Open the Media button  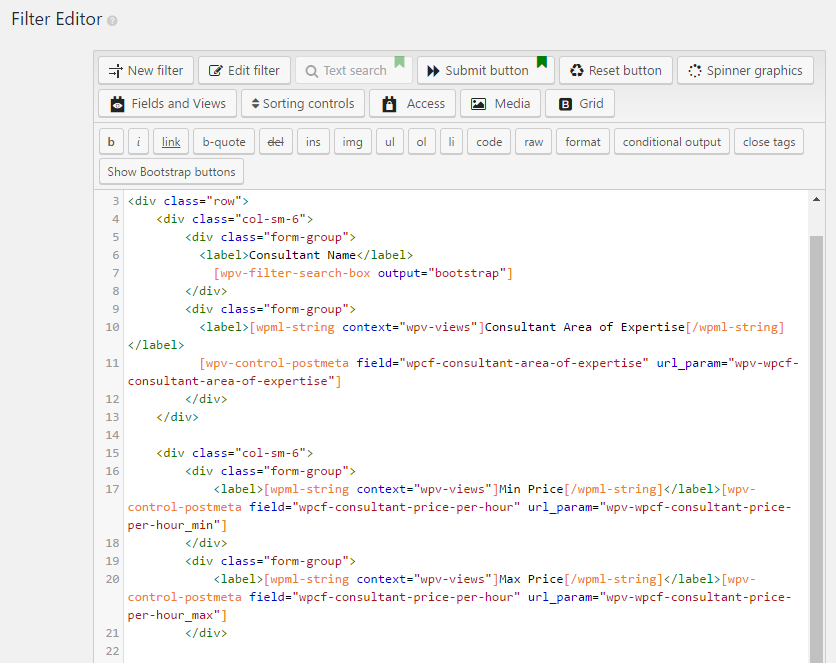coord(501,103)
